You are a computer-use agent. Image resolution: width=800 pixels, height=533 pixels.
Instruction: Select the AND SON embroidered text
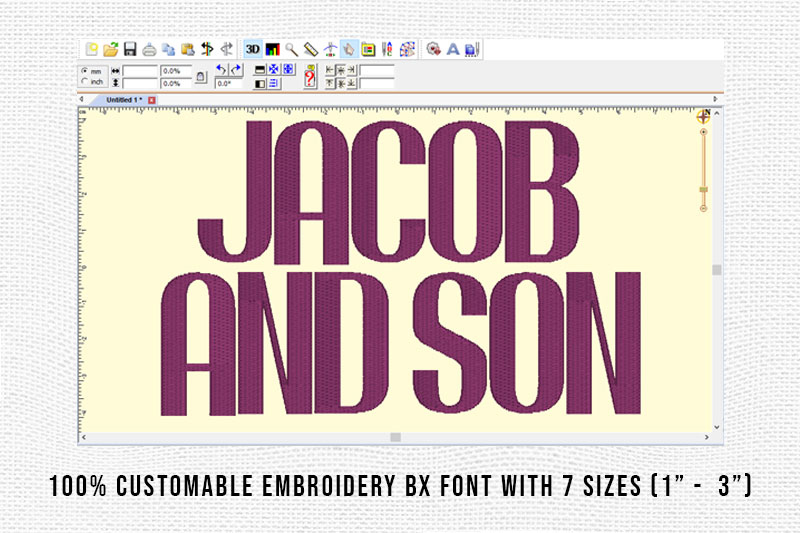point(401,343)
